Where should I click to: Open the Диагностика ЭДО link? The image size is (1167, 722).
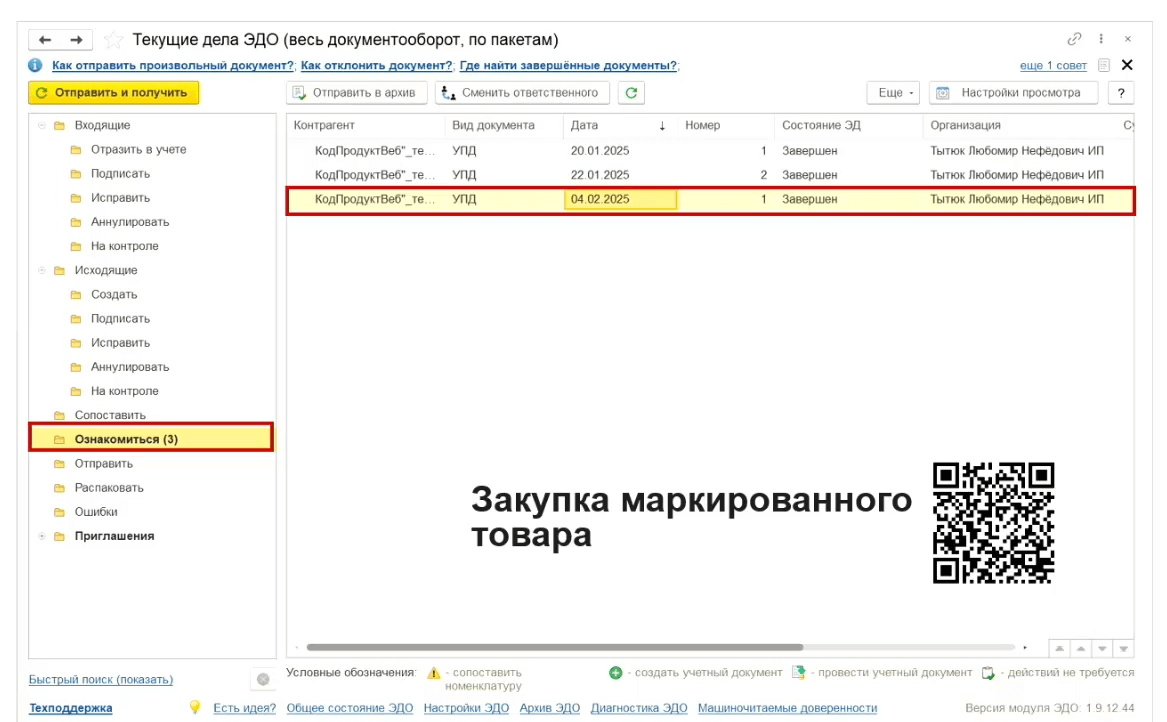point(638,708)
